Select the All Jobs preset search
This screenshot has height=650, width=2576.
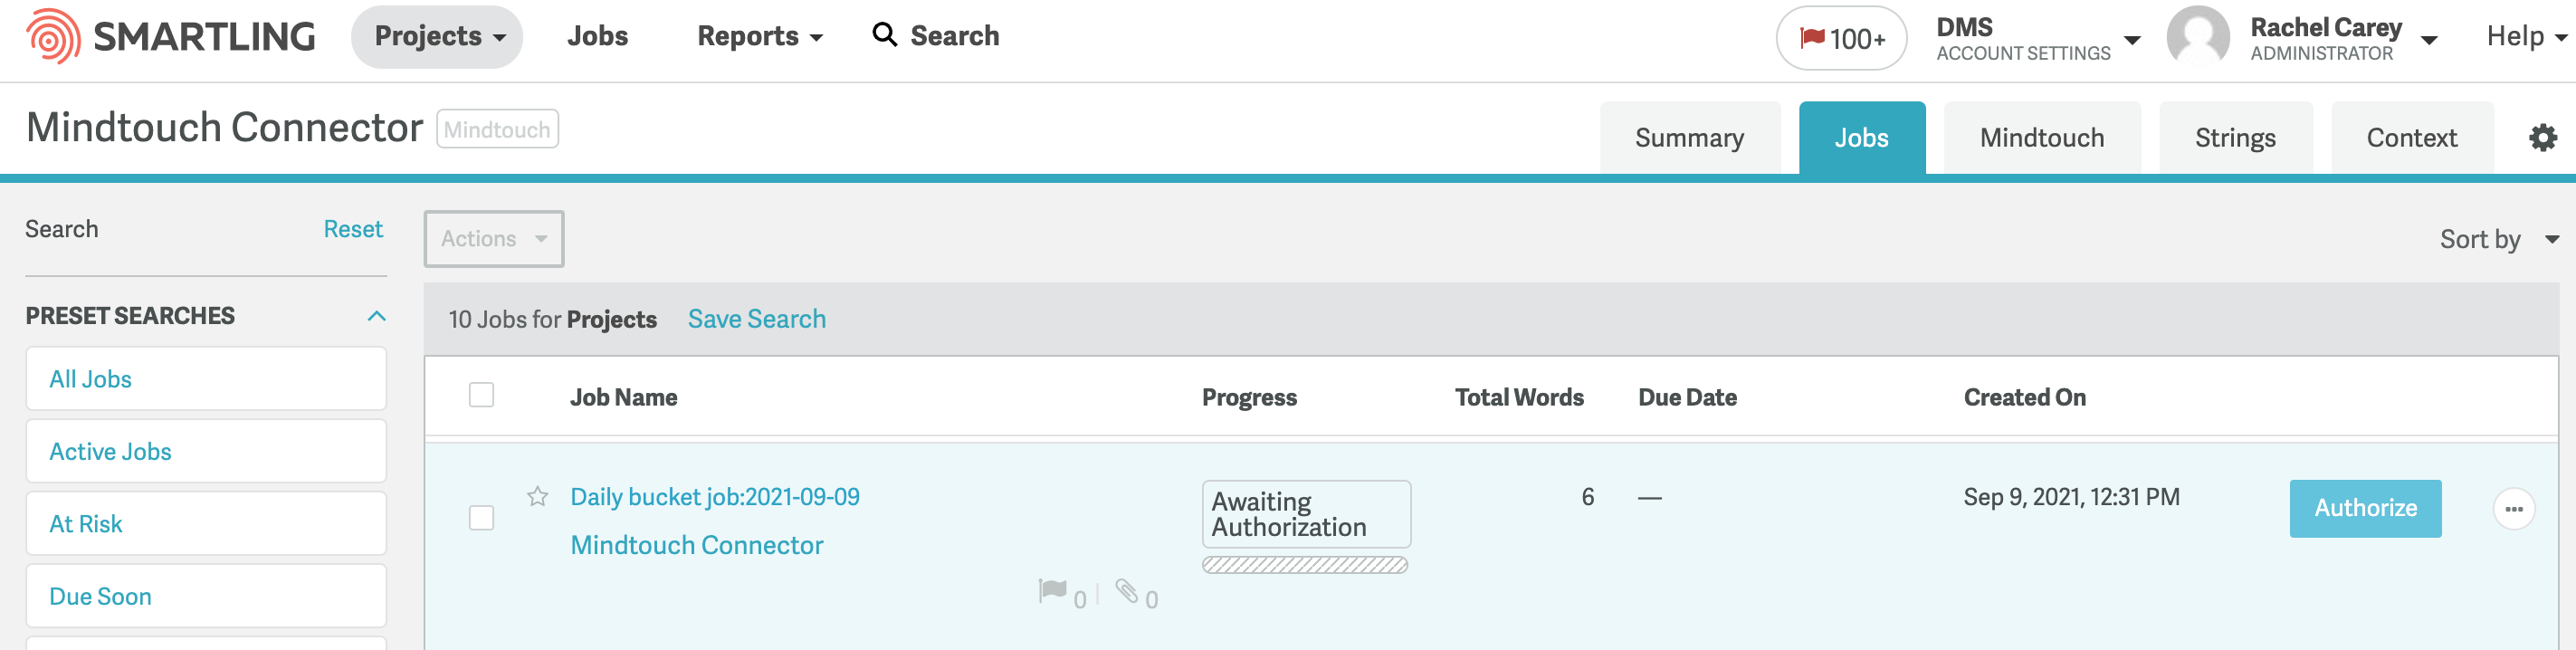tap(206, 379)
